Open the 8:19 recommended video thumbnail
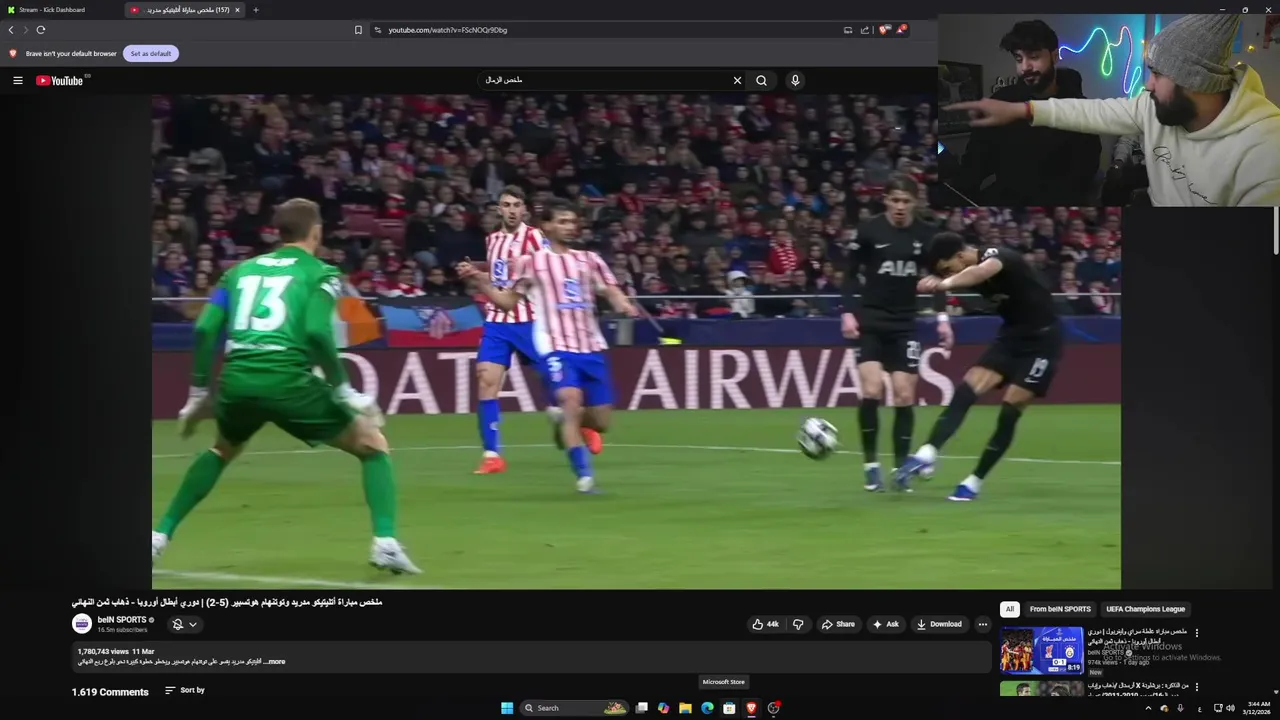Viewport: 1280px width, 720px height. 1041,651
